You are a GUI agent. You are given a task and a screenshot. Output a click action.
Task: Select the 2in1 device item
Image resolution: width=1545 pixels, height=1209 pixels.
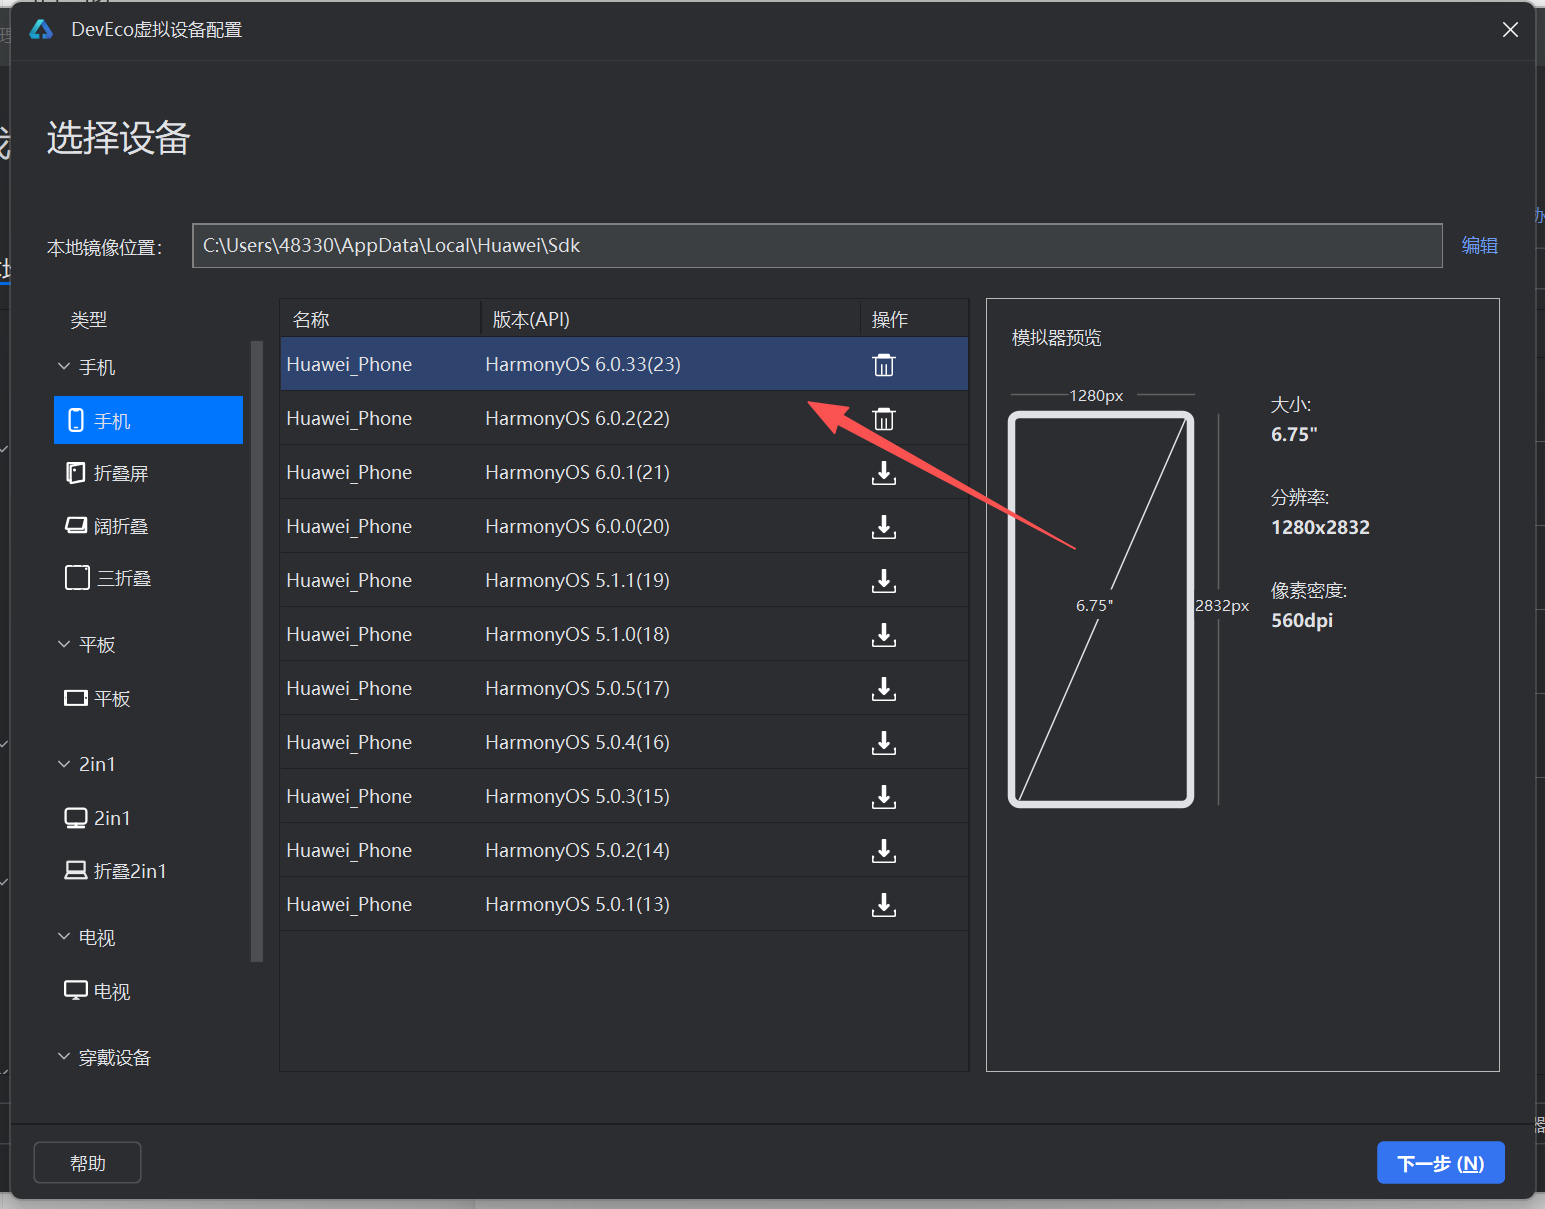[x=148, y=818]
